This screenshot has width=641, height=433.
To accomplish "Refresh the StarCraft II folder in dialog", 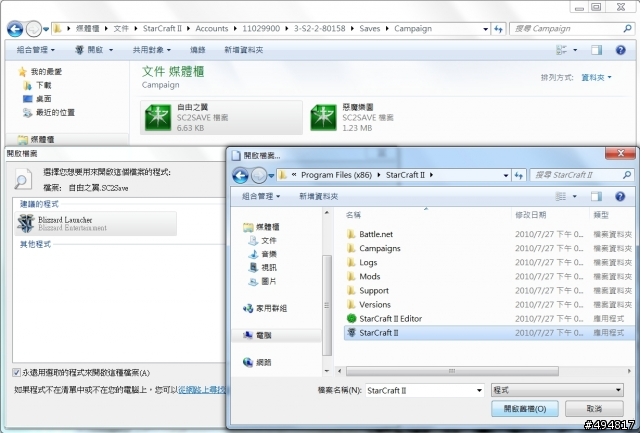I will tap(519, 175).
